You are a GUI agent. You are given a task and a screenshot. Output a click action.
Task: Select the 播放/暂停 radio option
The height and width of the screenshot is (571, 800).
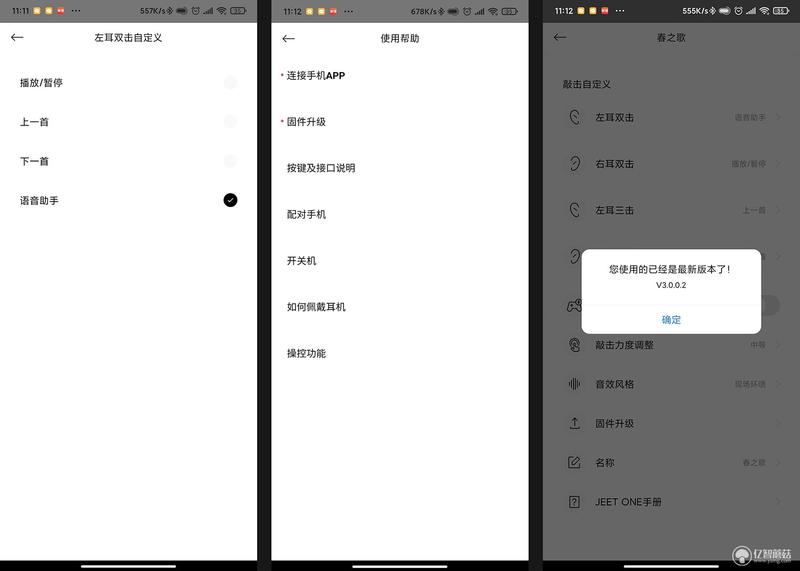[x=230, y=82]
